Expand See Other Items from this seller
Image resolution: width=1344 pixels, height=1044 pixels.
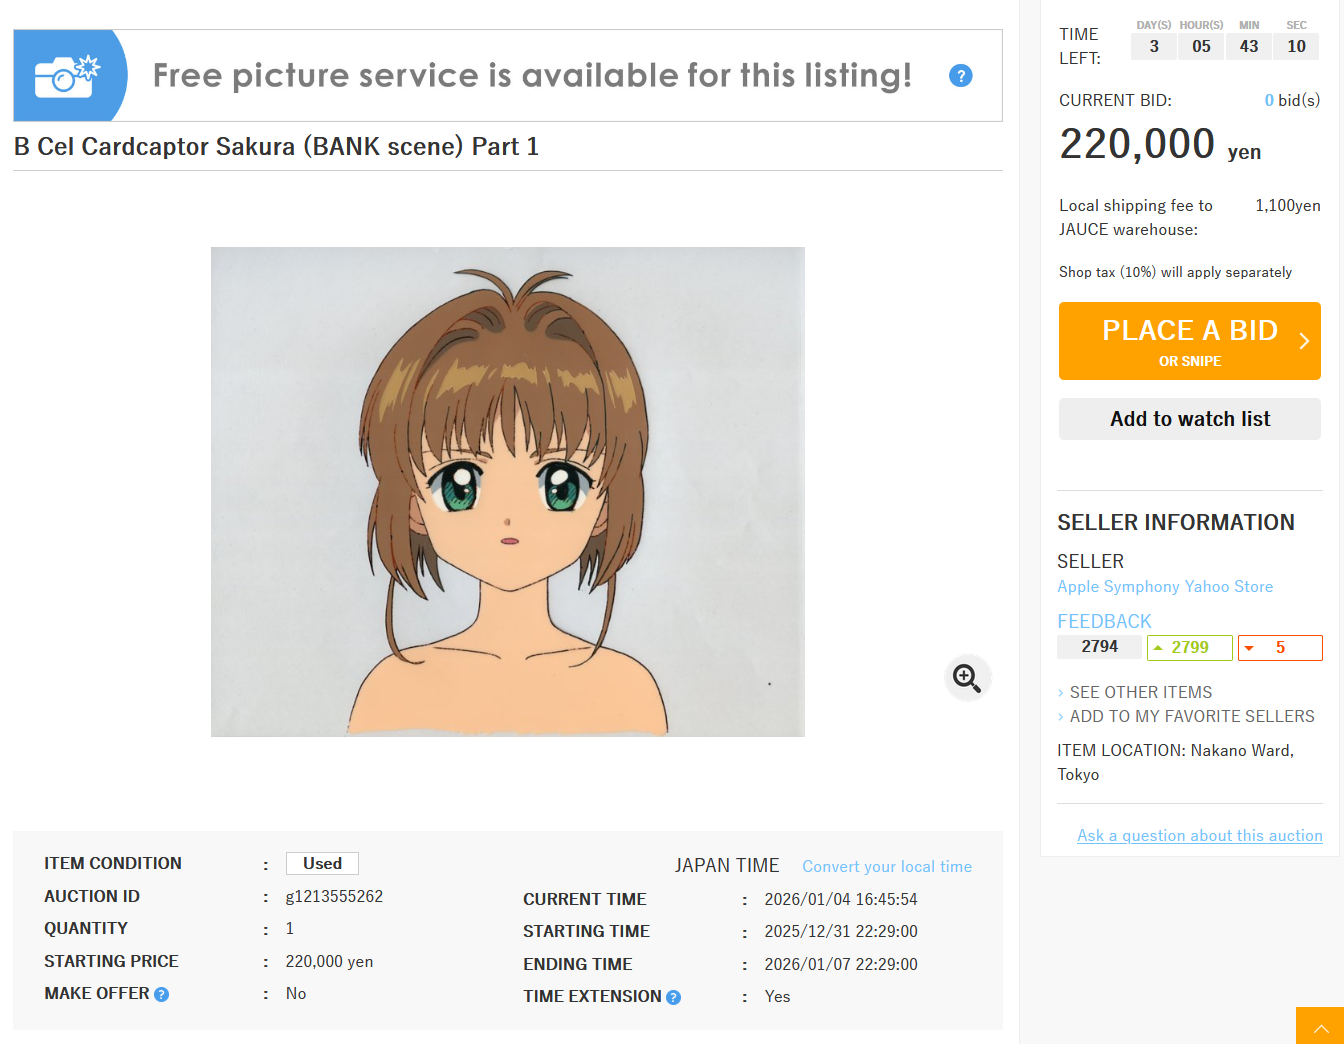pyautogui.click(x=1140, y=692)
